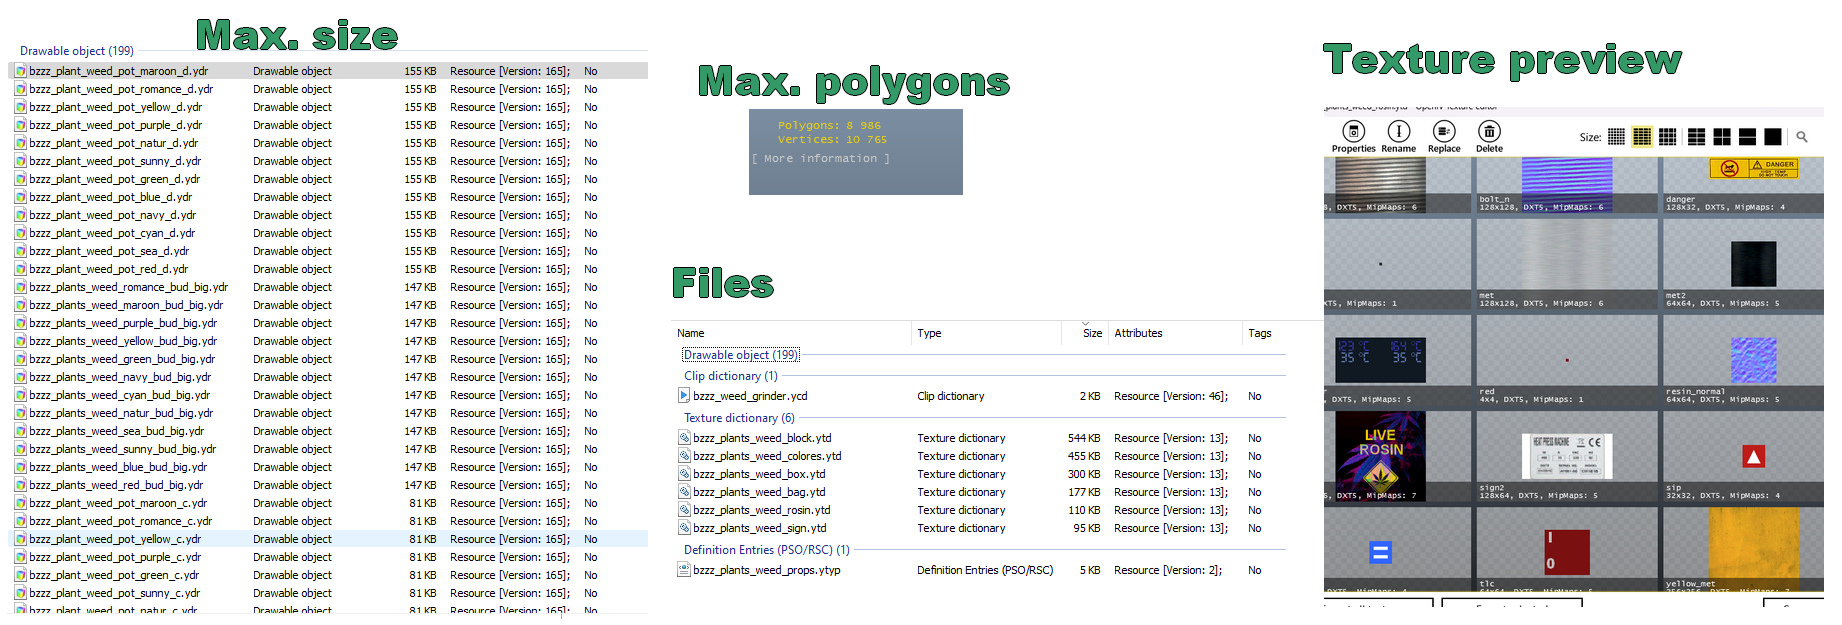The height and width of the screenshot is (625, 1842).
Task: Choose the four-tile thumbnail size
Action: click(1722, 137)
